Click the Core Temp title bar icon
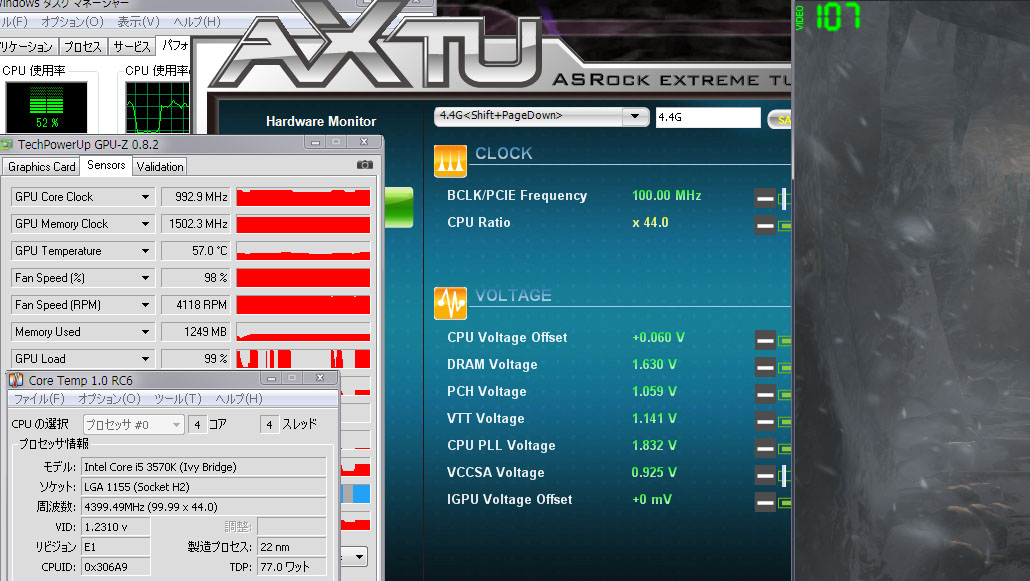 [16, 380]
